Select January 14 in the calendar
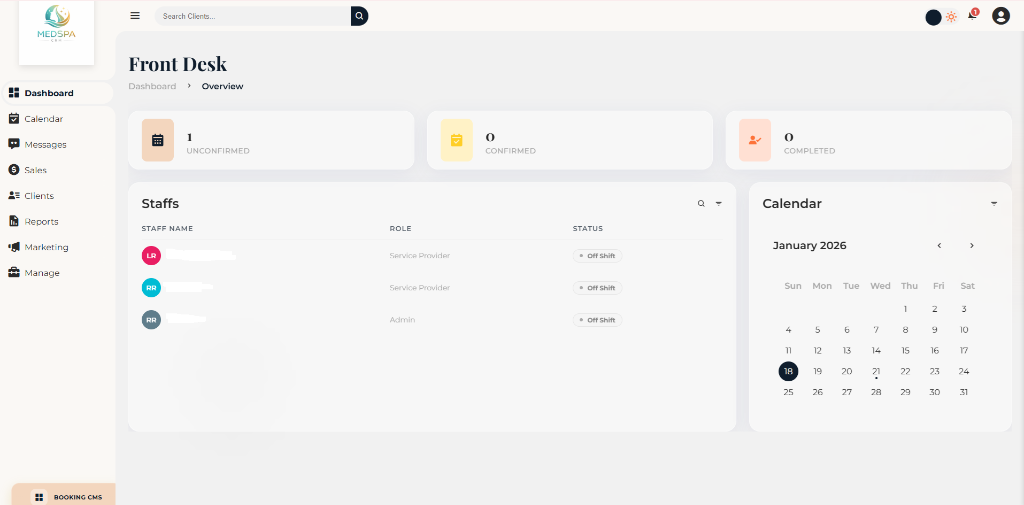Screen dimensions: 1024x505 coord(876,350)
